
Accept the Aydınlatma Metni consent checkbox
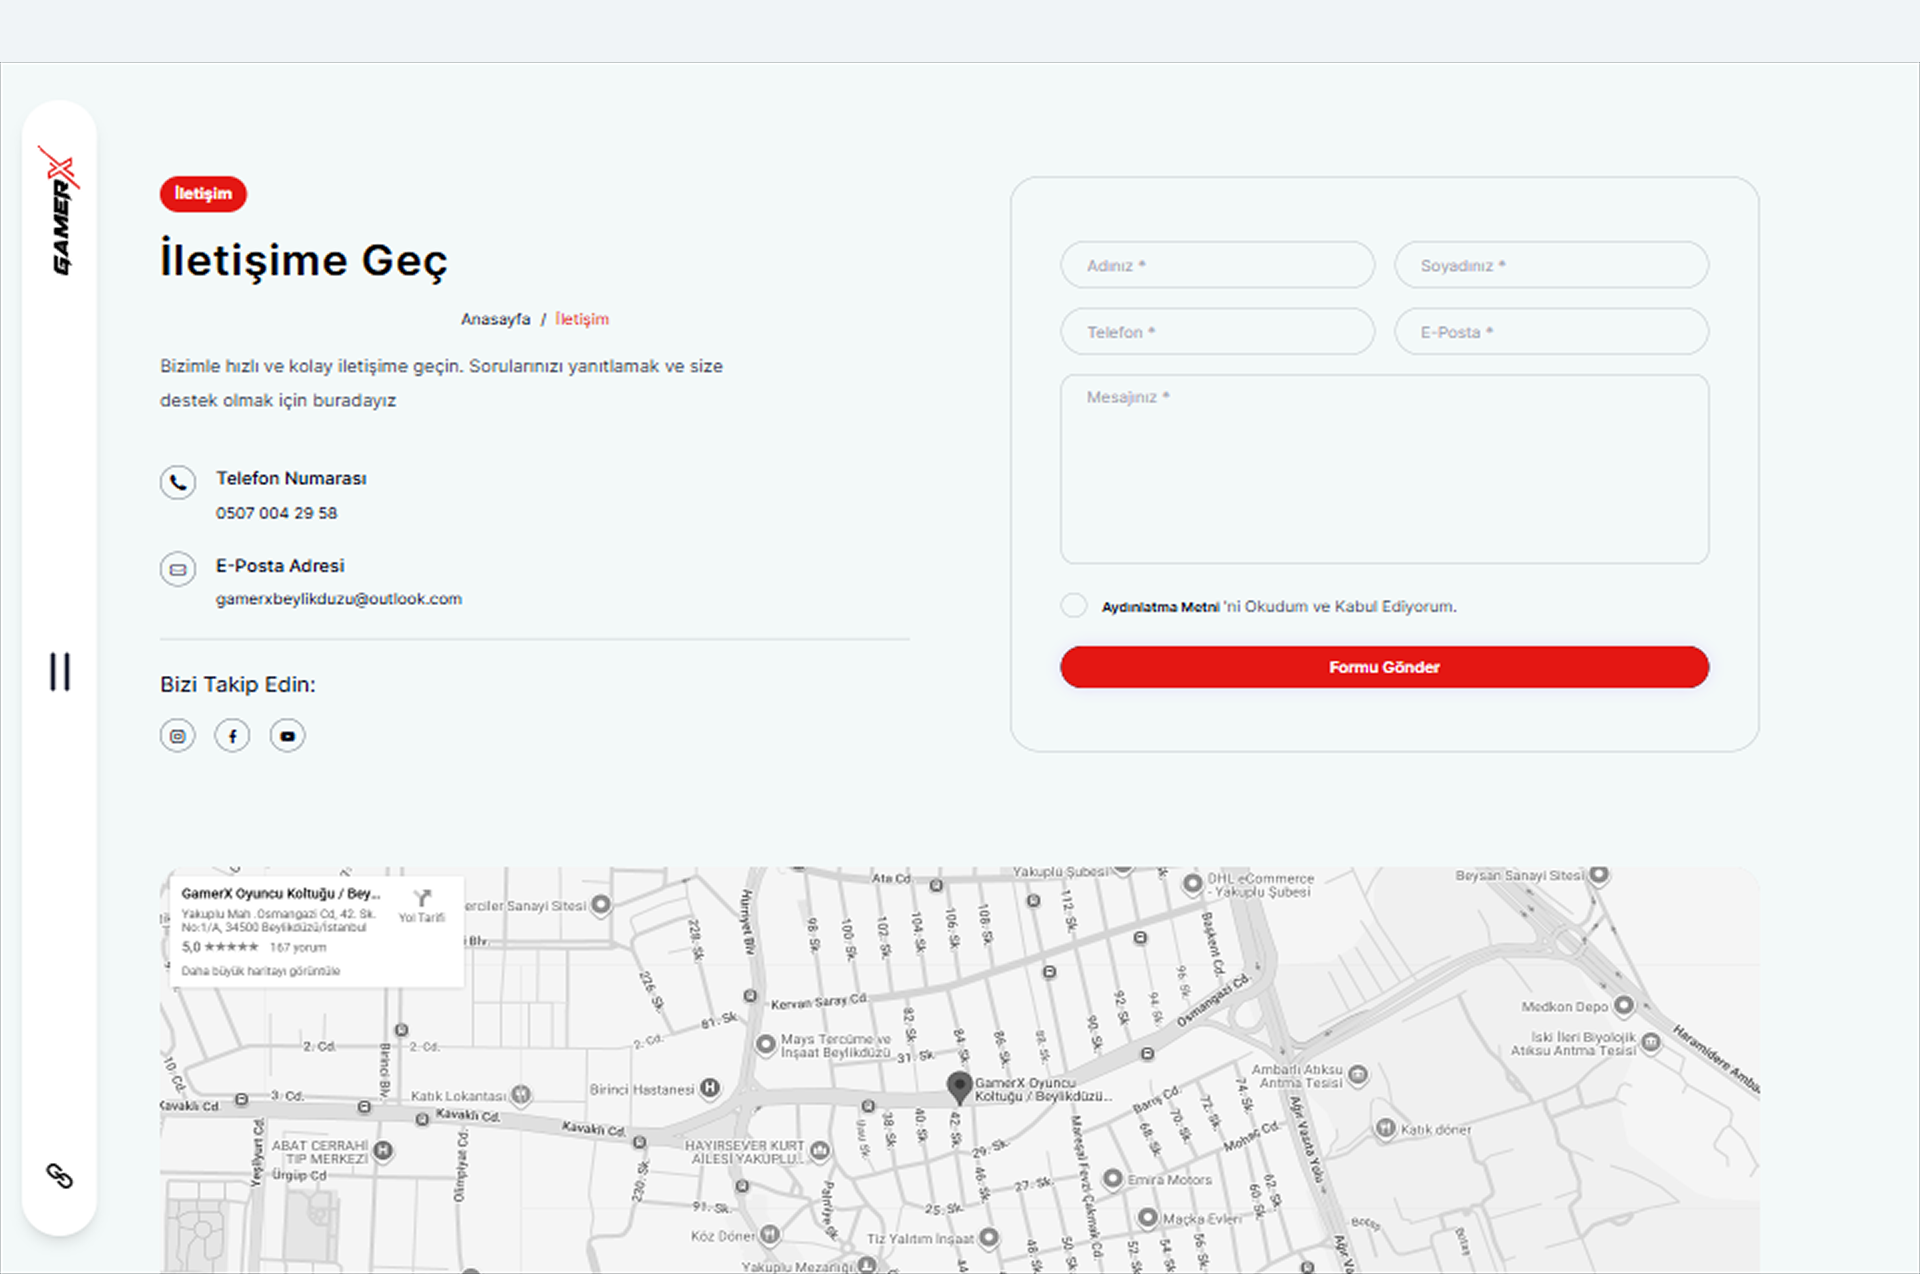pyautogui.click(x=1074, y=605)
